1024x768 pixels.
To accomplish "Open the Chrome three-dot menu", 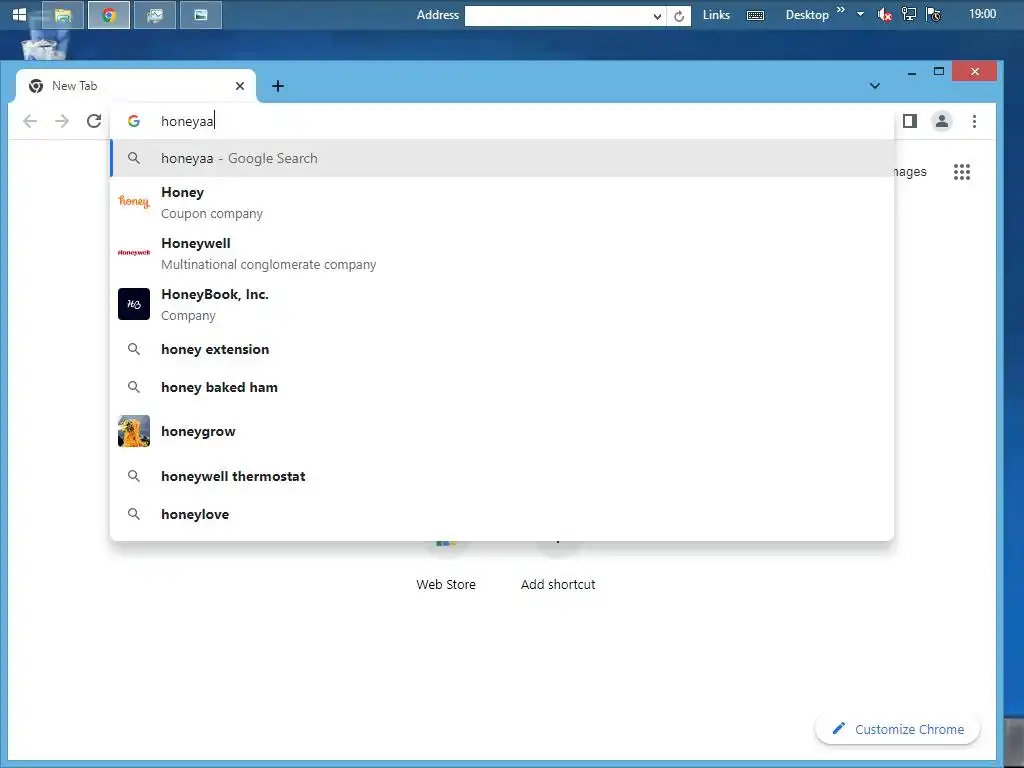I will click(x=974, y=121).
